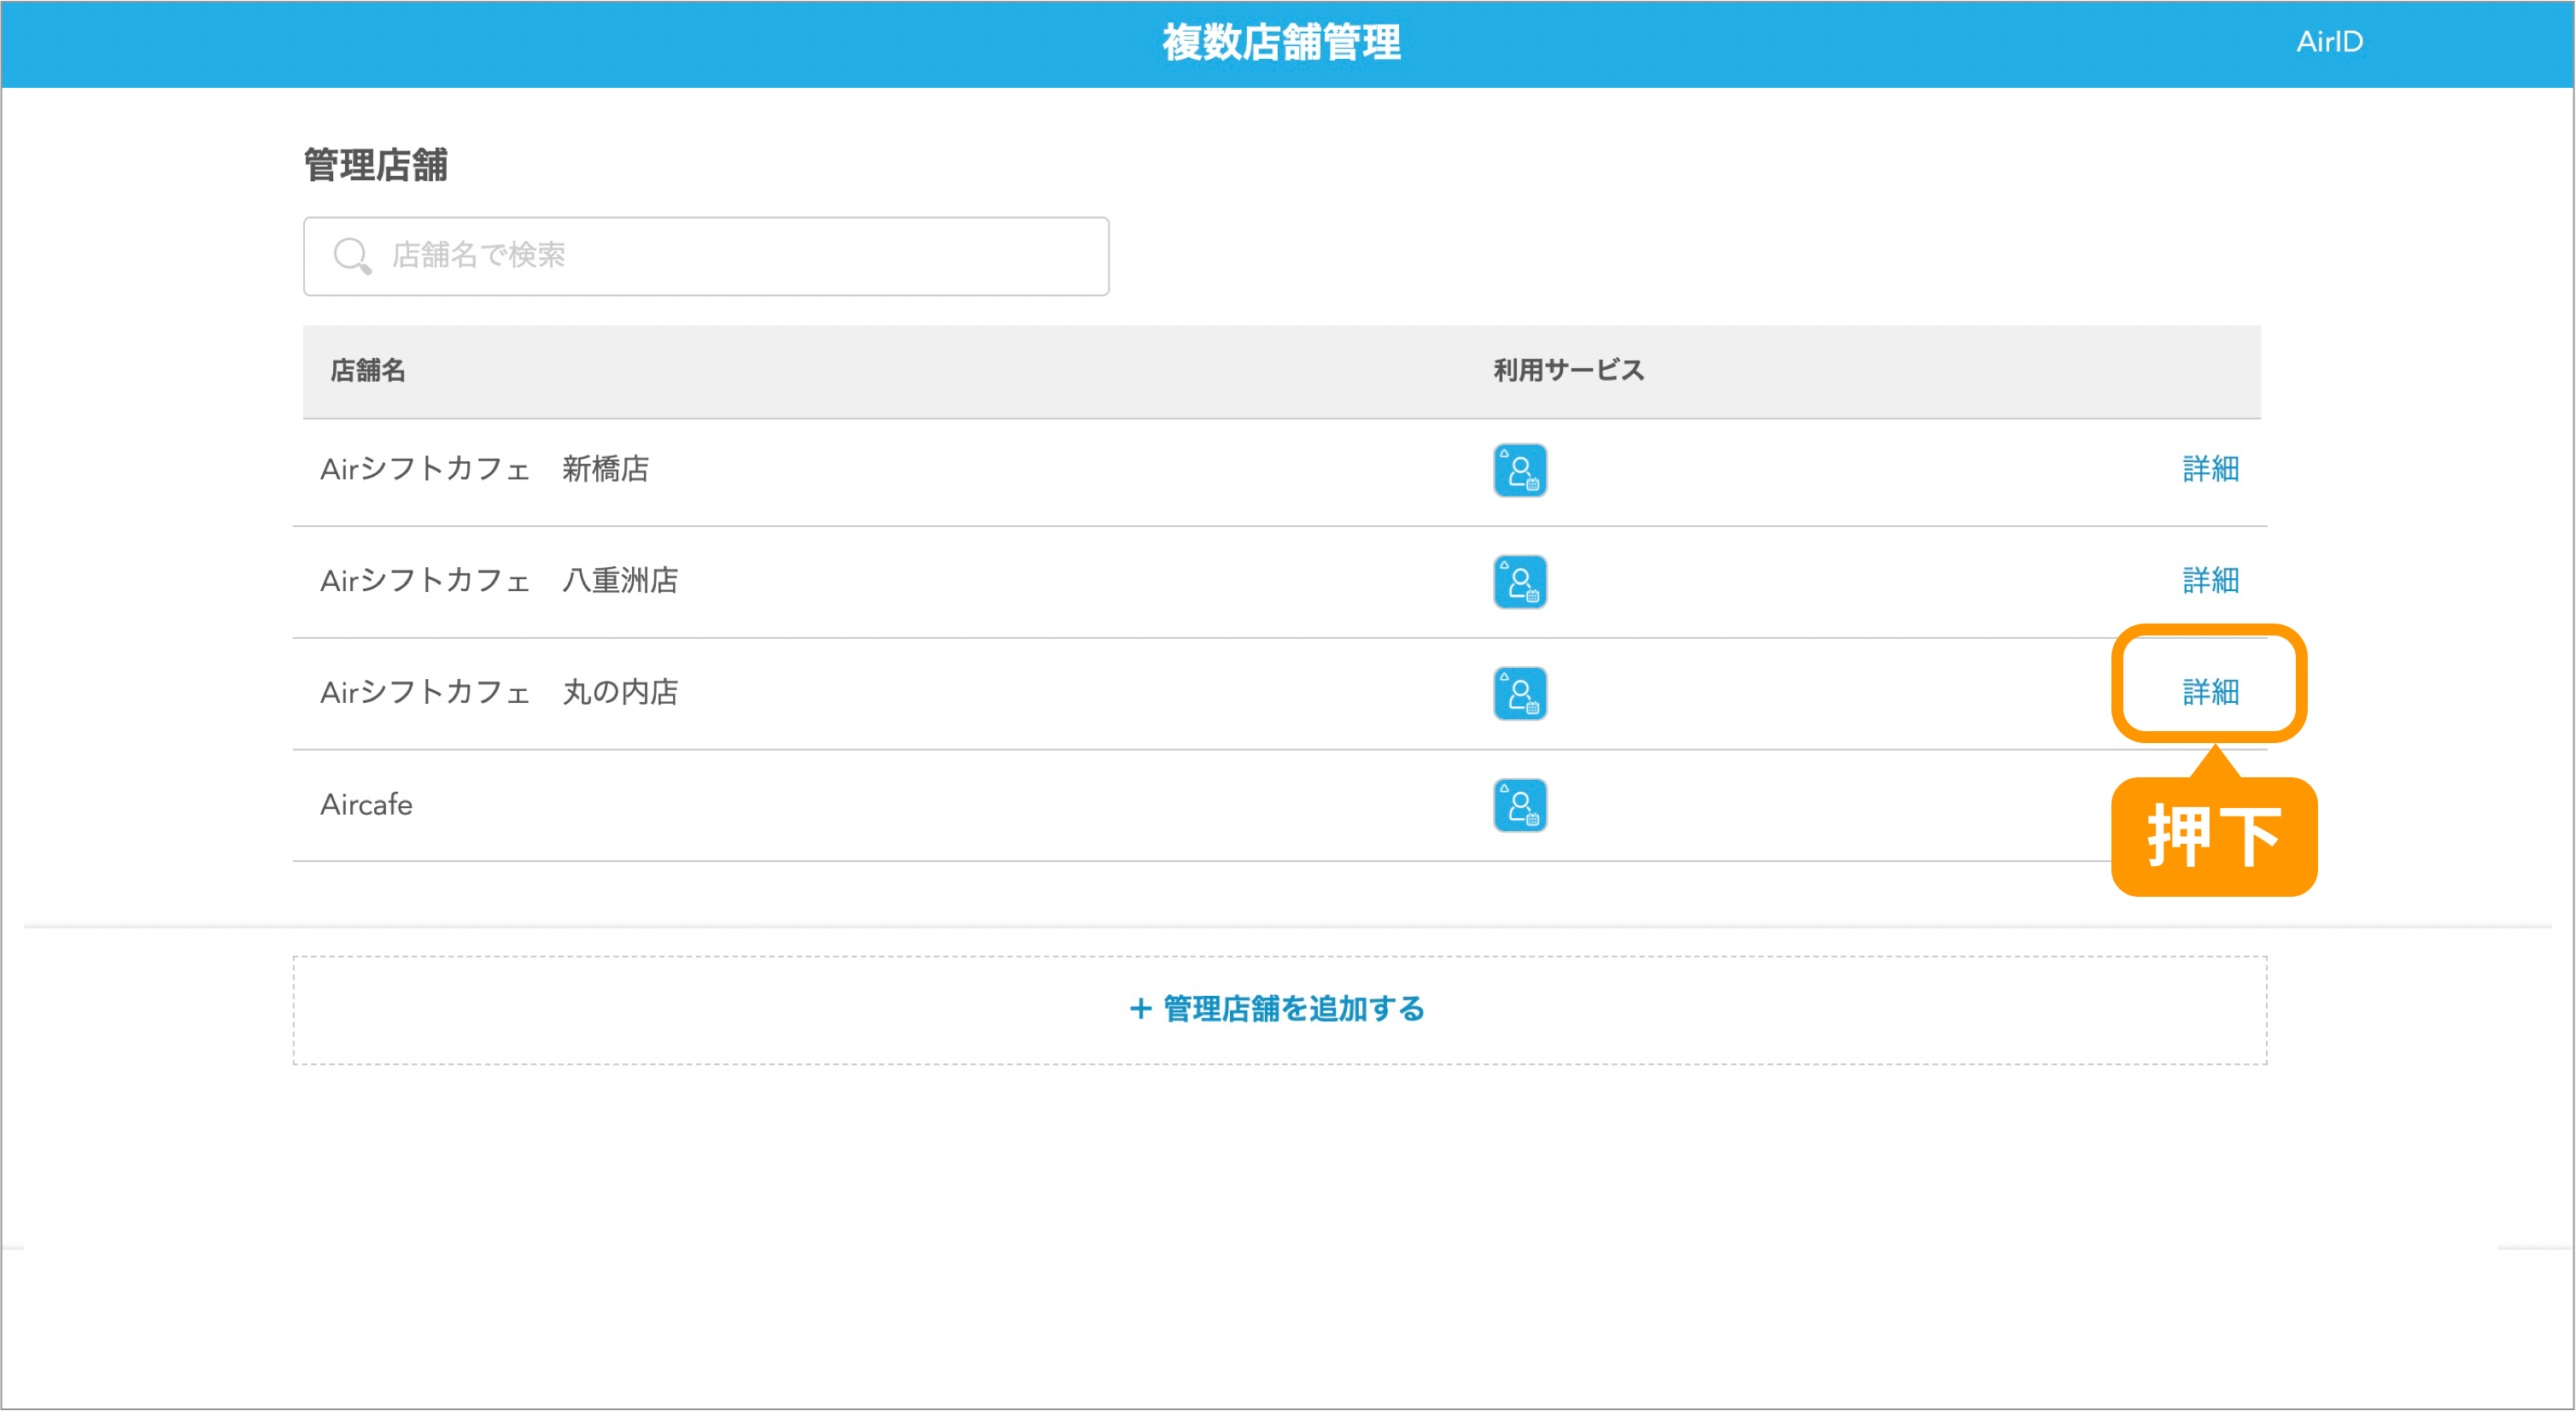Click Air Shift service icon for 丸の内店
This screenshot has width=2576, height=1411.
(x=1519, y=694)
